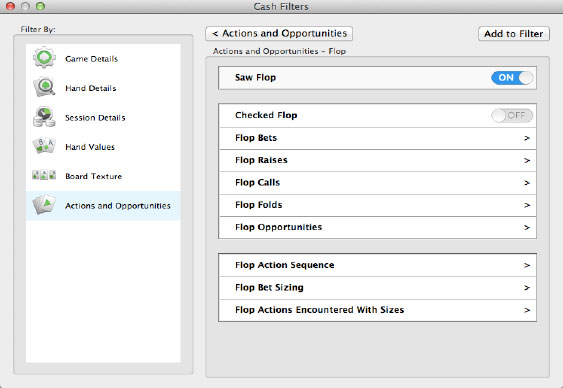
Task: Select Game Details label in sidebar
Action: [x=92, y=59]
